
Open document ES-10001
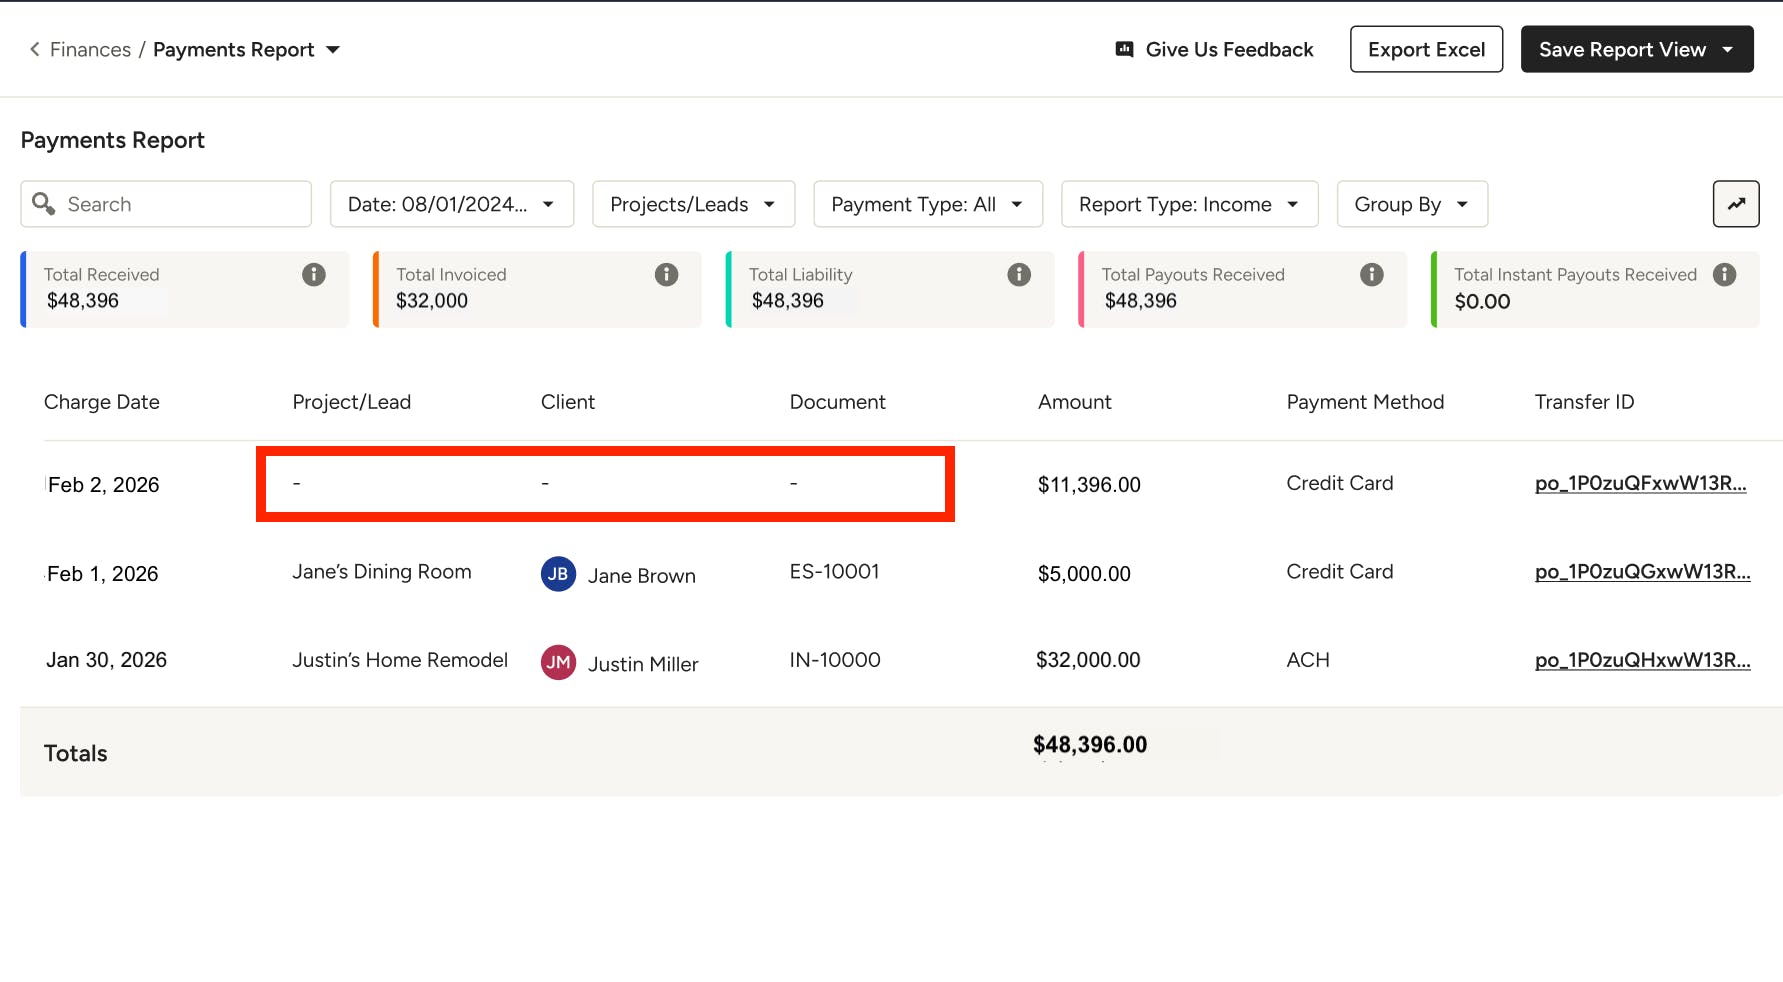pyautogui.click(x=835, y=572)
